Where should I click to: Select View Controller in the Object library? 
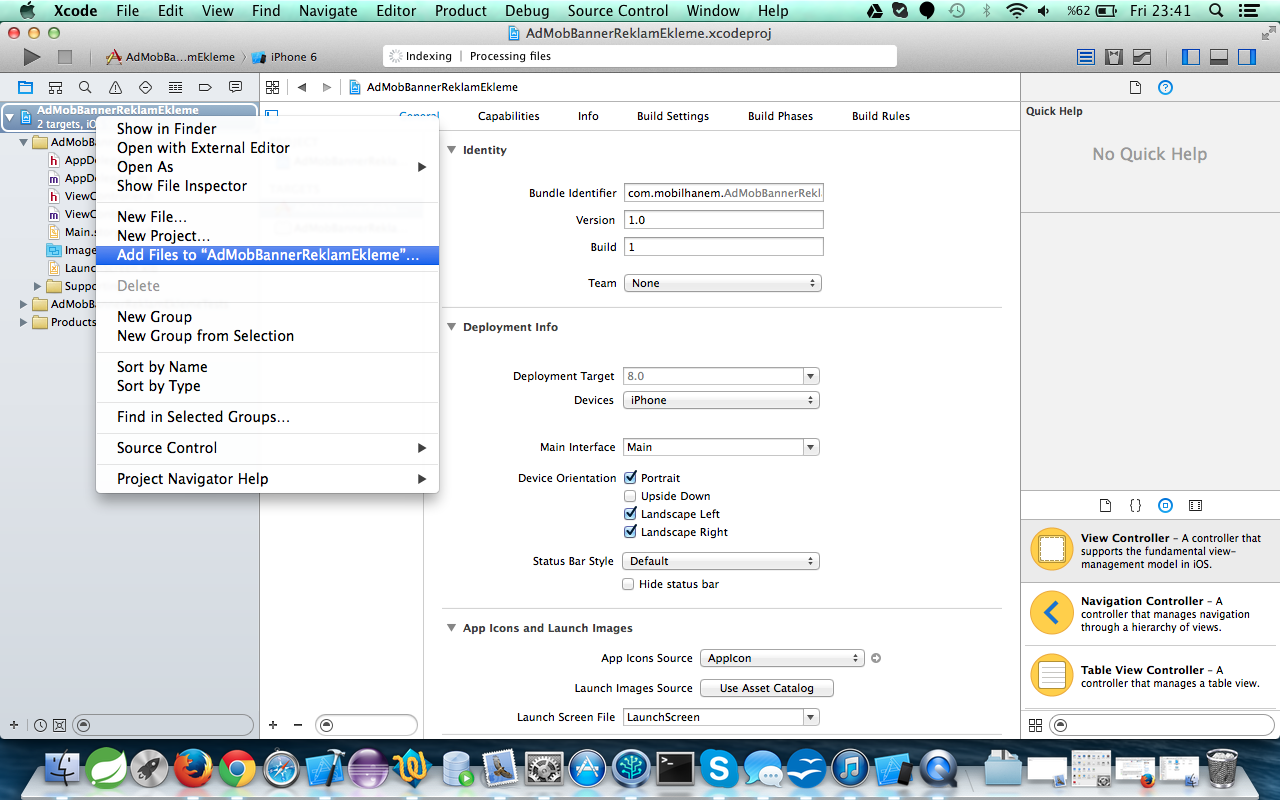1150,551
